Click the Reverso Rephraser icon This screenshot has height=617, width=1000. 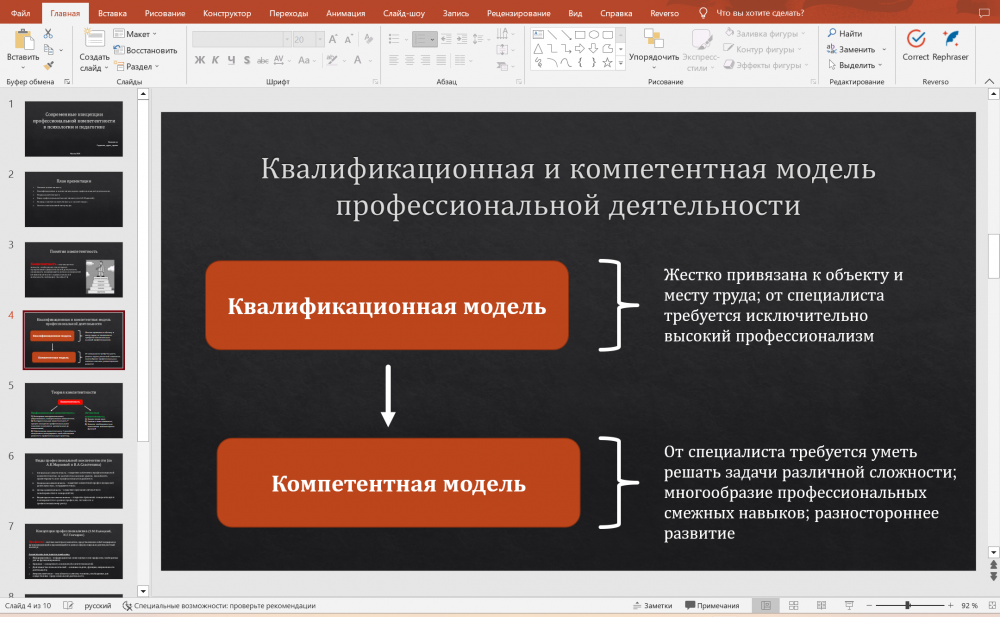tap(951, 39)
